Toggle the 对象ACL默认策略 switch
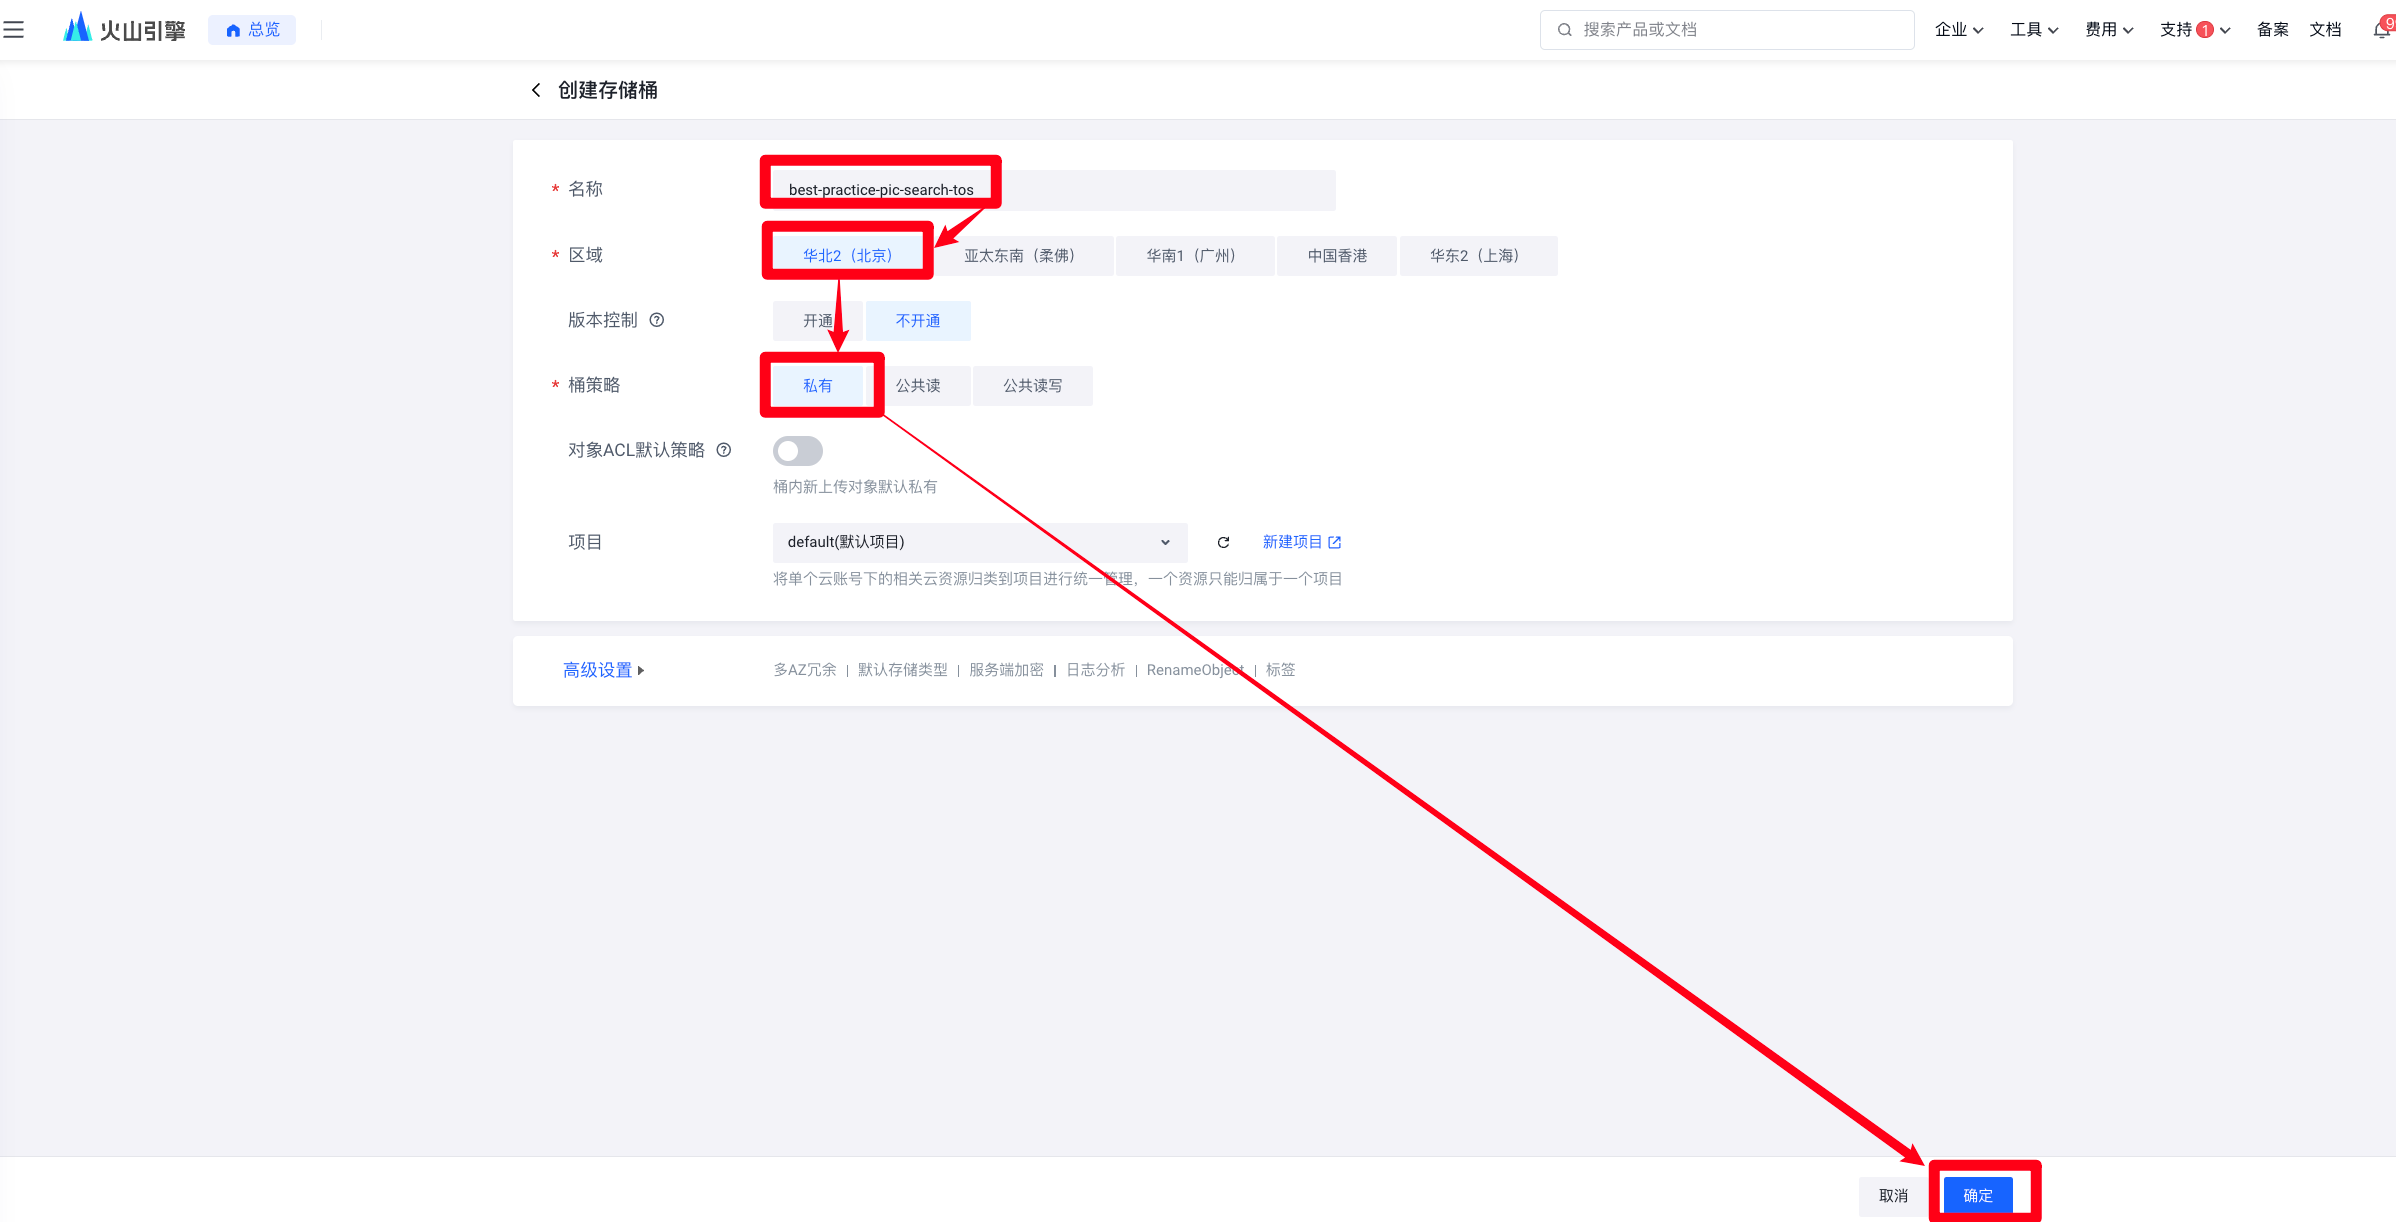This screenshot has width=2396, height=1222. pos(798,451)
